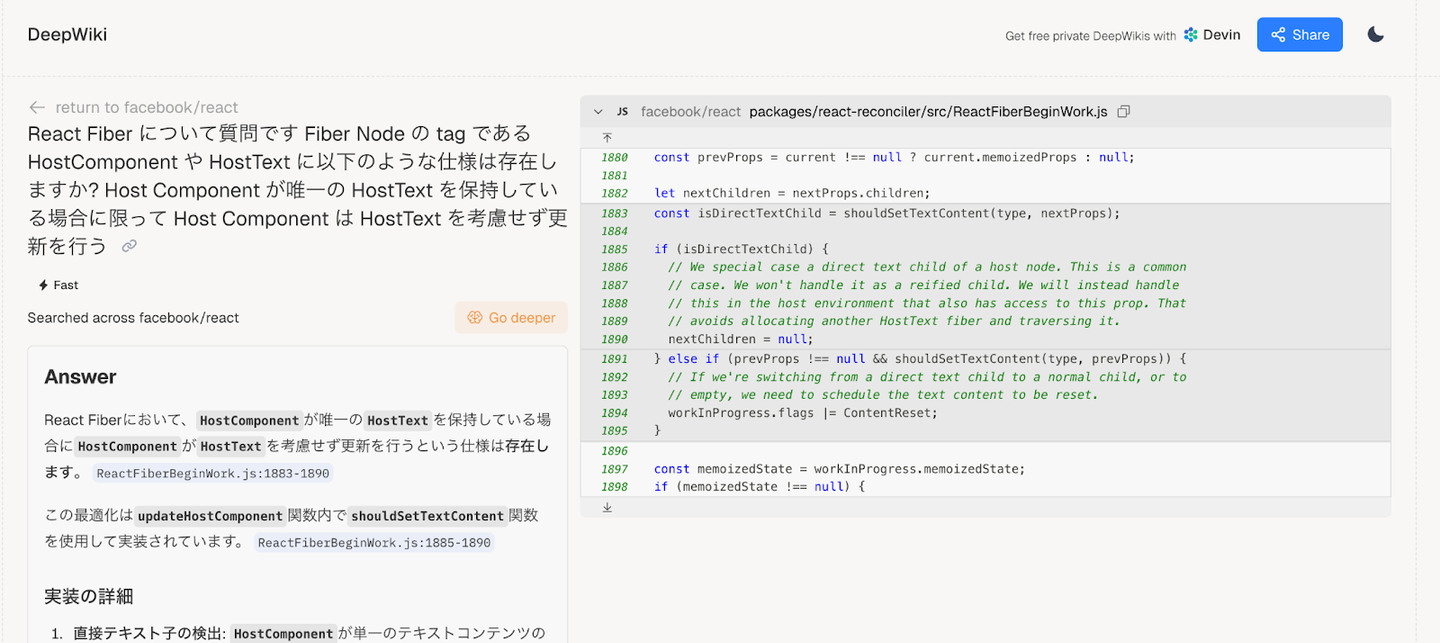Image resolution: width=1440 pixels, height=643 pixels.
Task: Open ReactFiberBeginWork.js:1883-1890 citation
Action: click(213, 474)
